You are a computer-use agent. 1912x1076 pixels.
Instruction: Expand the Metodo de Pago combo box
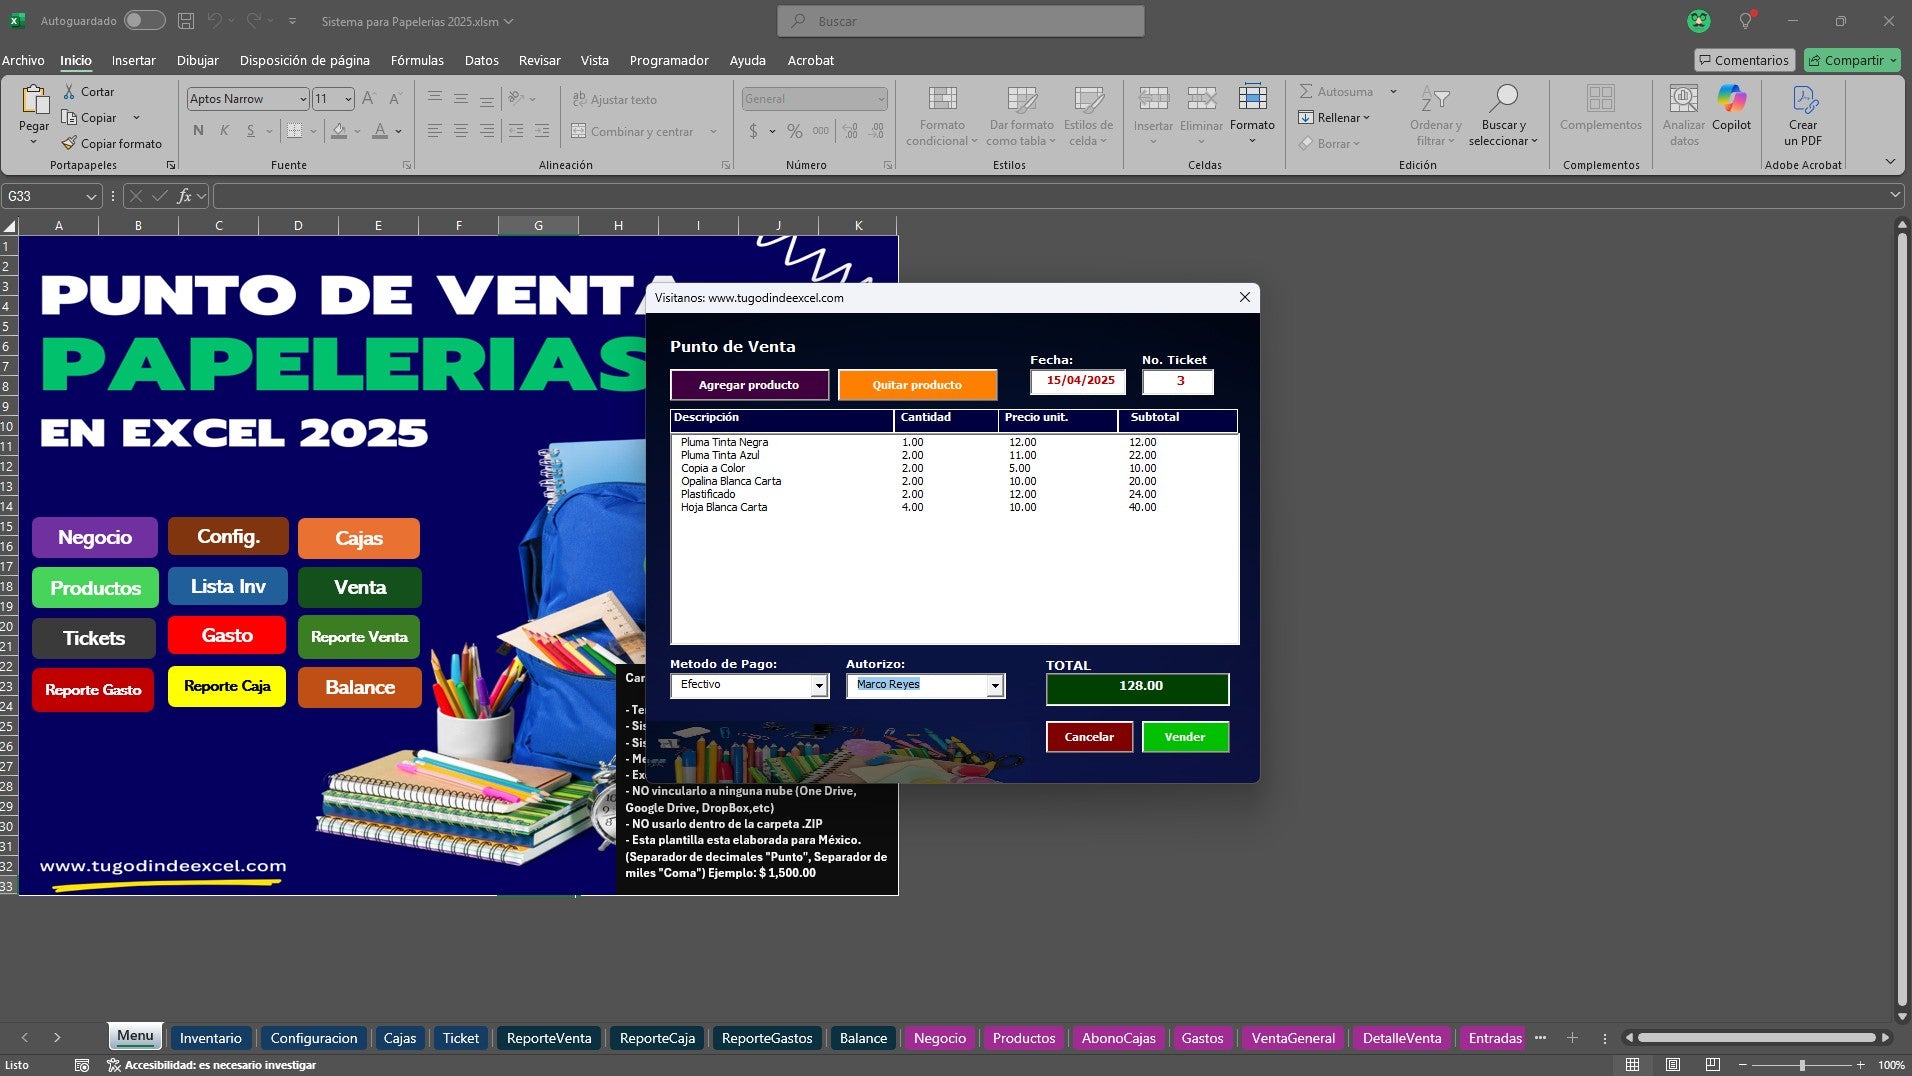pos(820,686)
